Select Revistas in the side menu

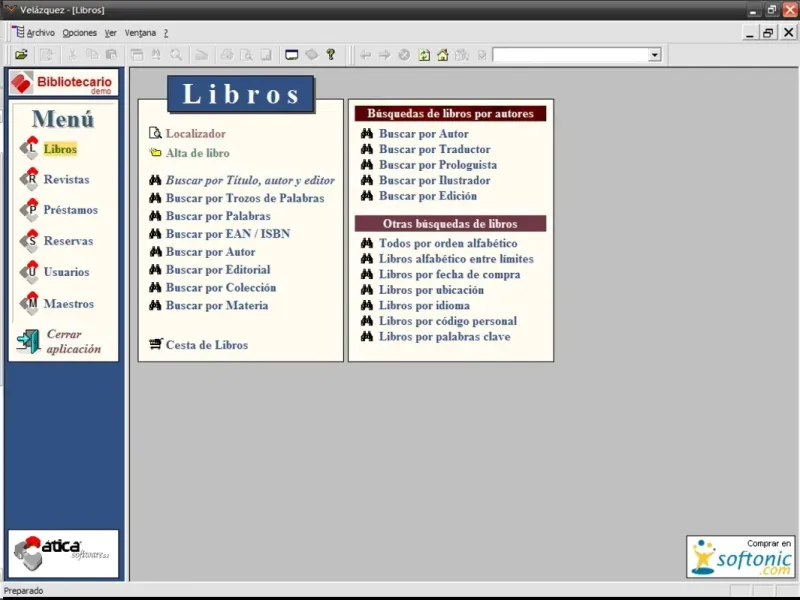(x=66, y=179)
